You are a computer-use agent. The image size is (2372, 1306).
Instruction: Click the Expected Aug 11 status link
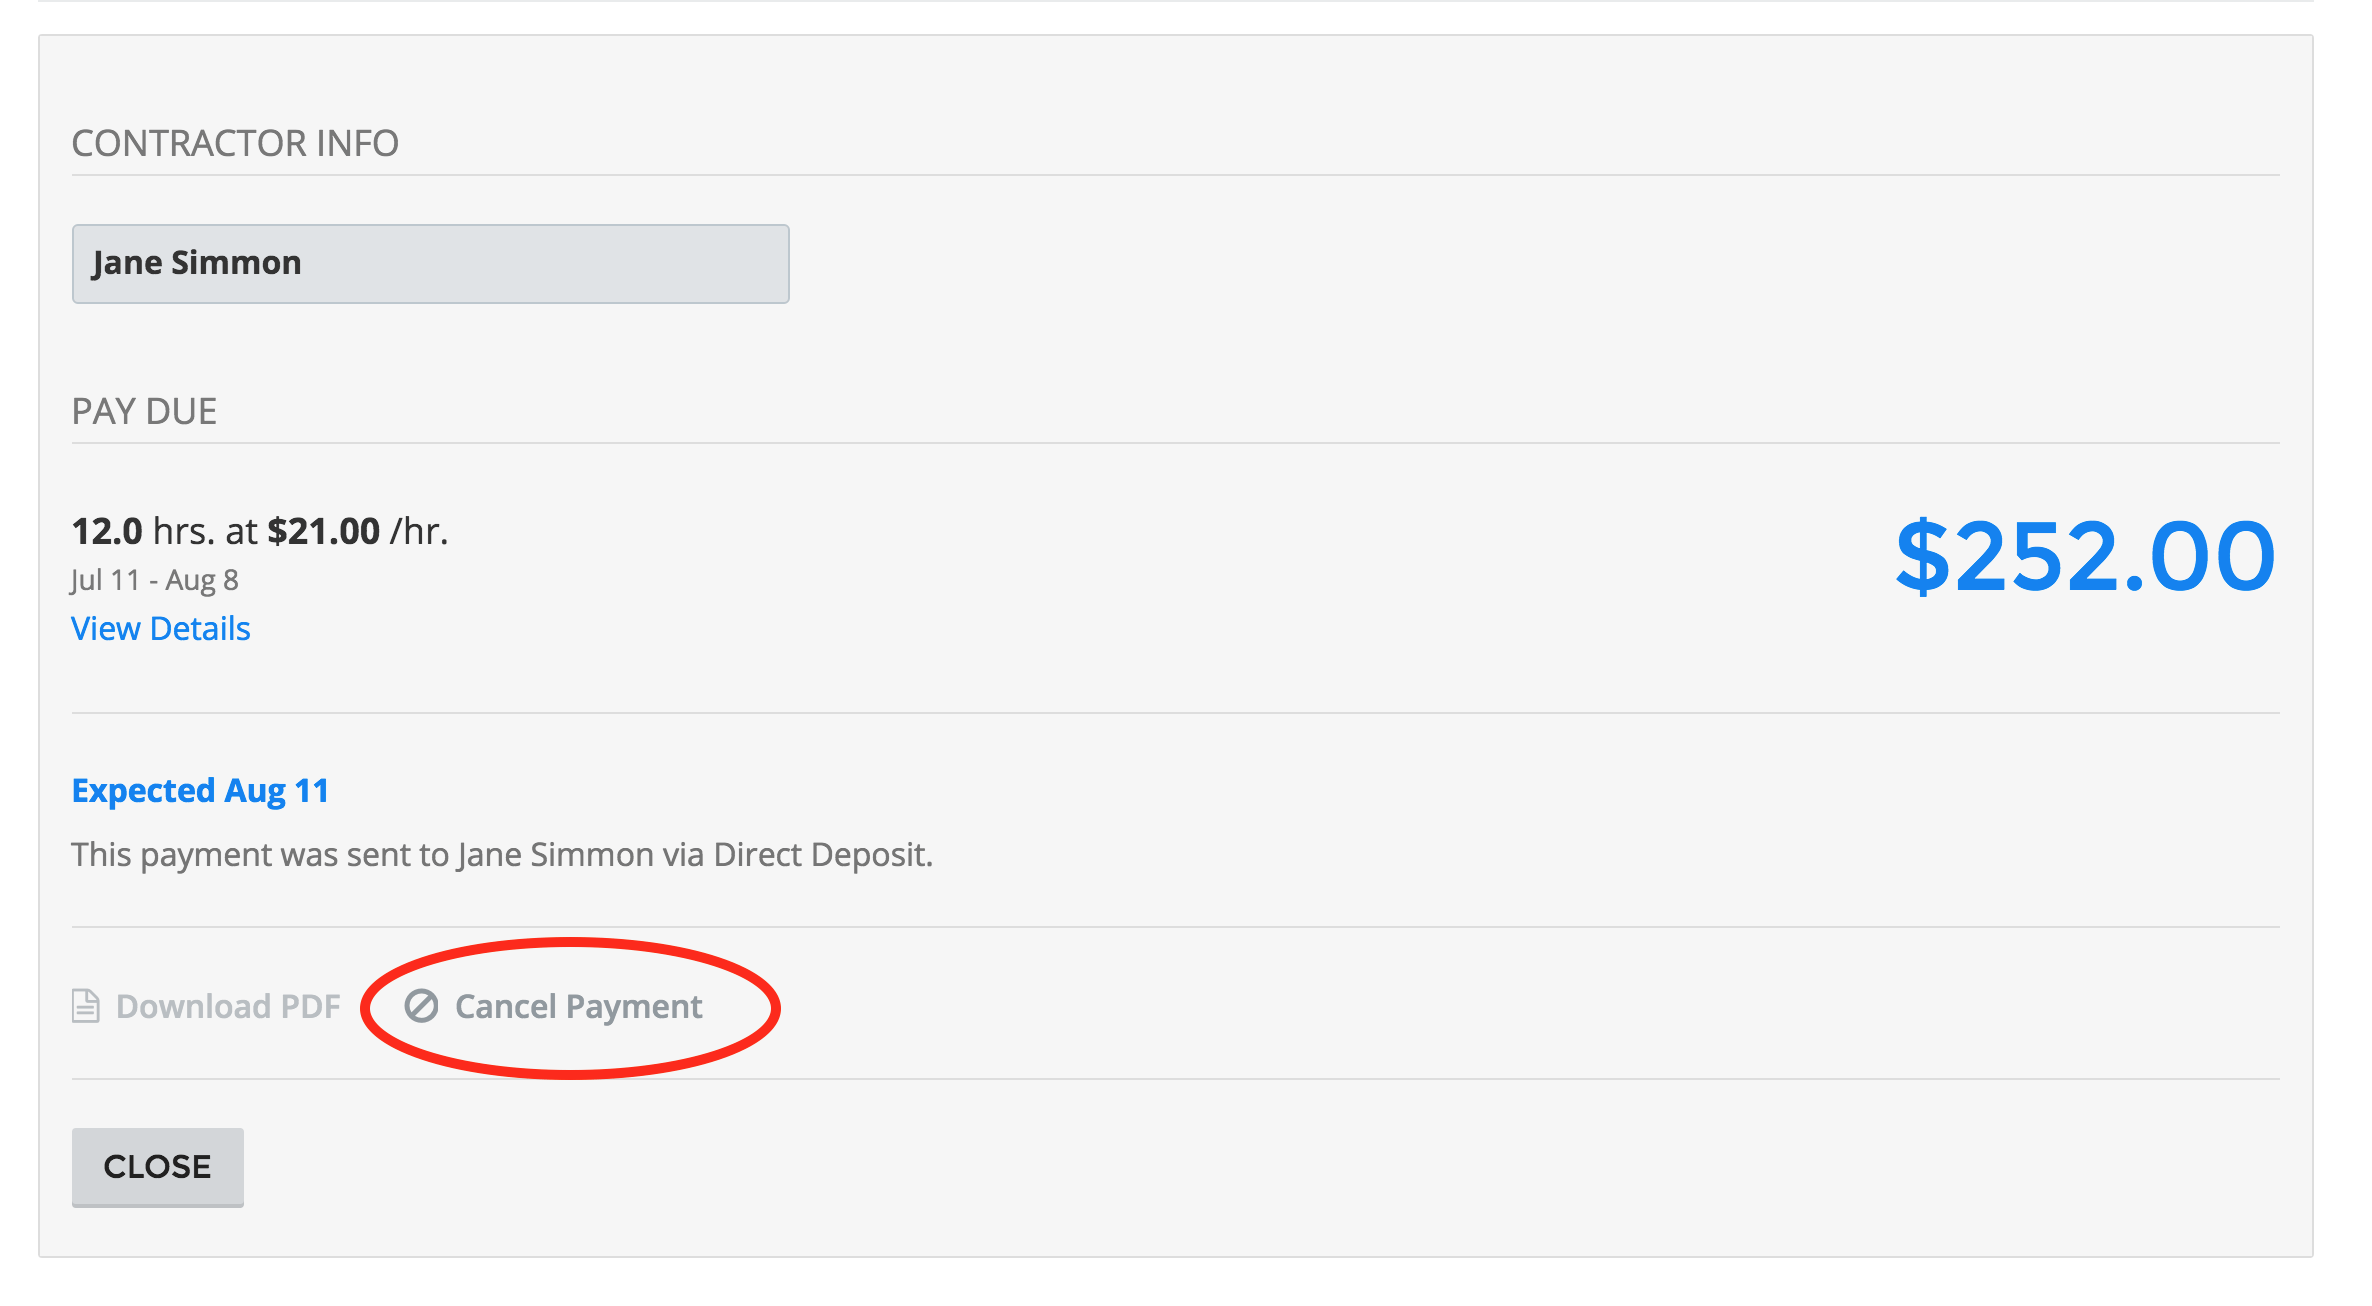[200, 791]
